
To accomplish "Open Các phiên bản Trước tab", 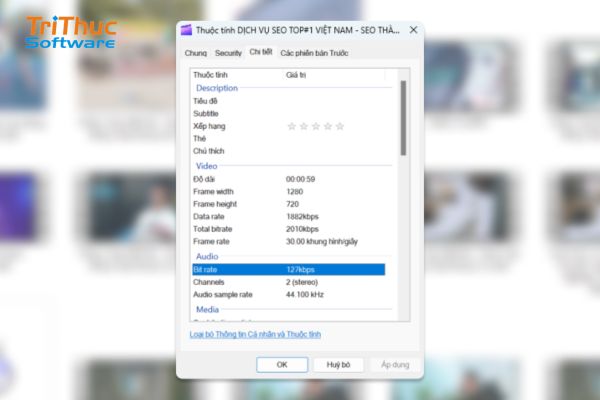I will point(314,53).
